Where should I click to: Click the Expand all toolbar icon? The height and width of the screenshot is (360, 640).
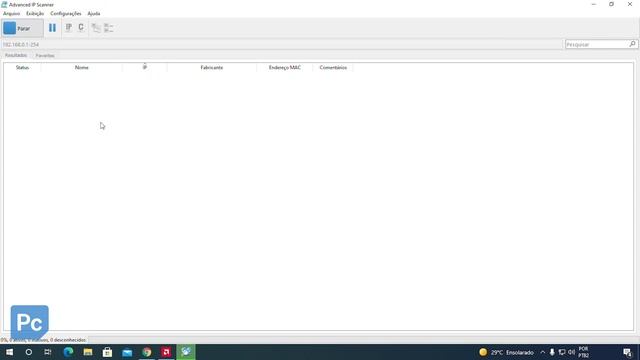click(x=96, y=28)
